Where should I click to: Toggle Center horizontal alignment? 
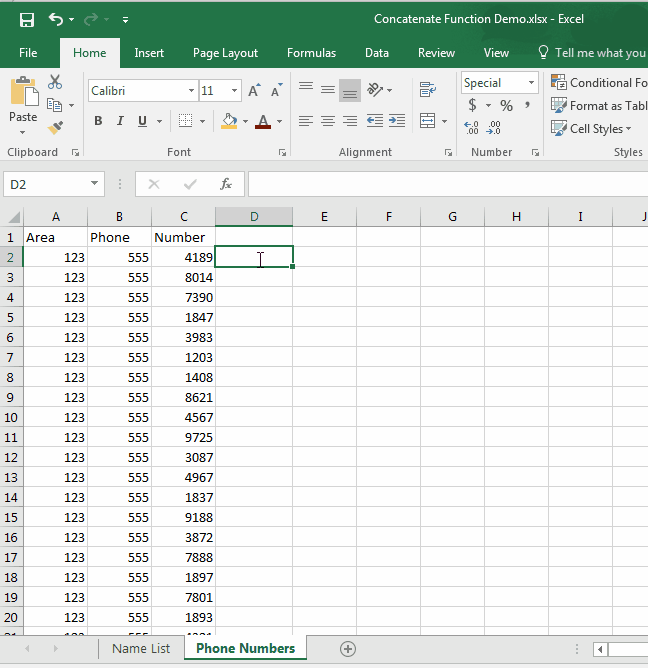tap(327, 121)
